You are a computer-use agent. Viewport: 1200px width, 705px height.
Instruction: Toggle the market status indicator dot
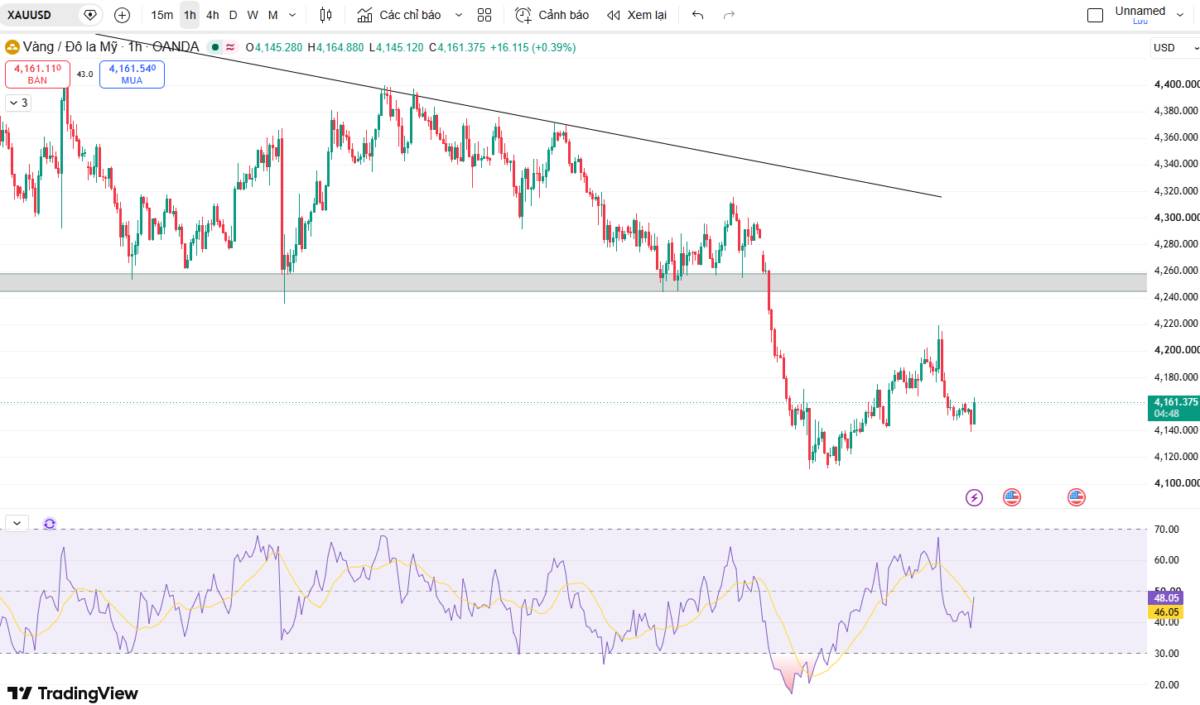pyautogui.click(x=214, y=47)
